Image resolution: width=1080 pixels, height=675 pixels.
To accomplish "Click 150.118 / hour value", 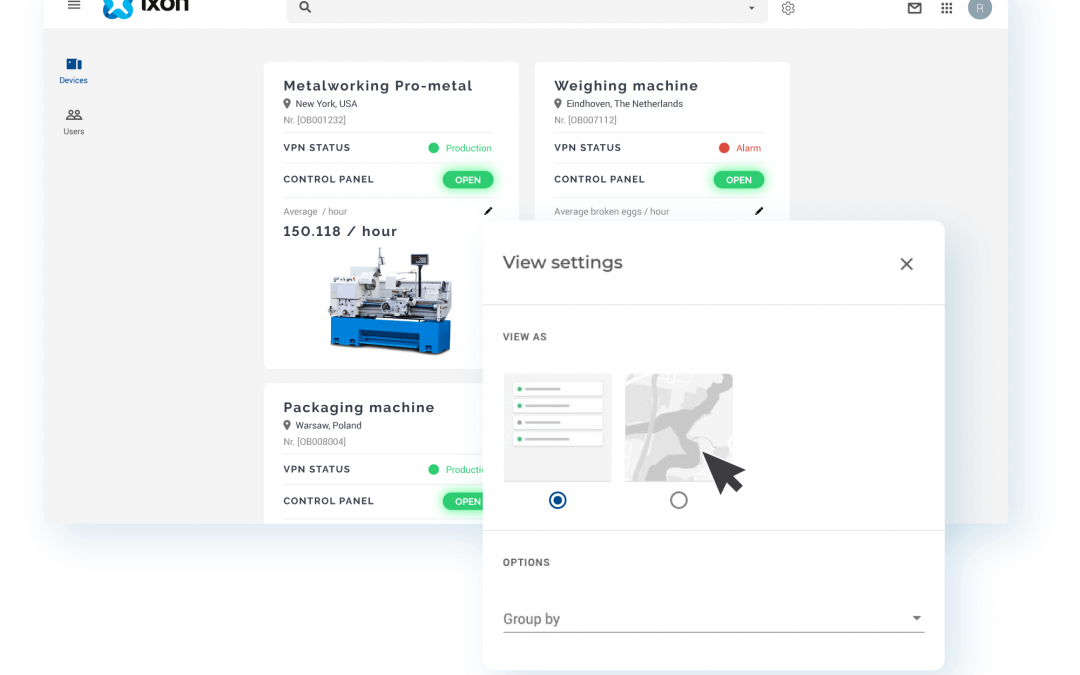I will 340,231.
